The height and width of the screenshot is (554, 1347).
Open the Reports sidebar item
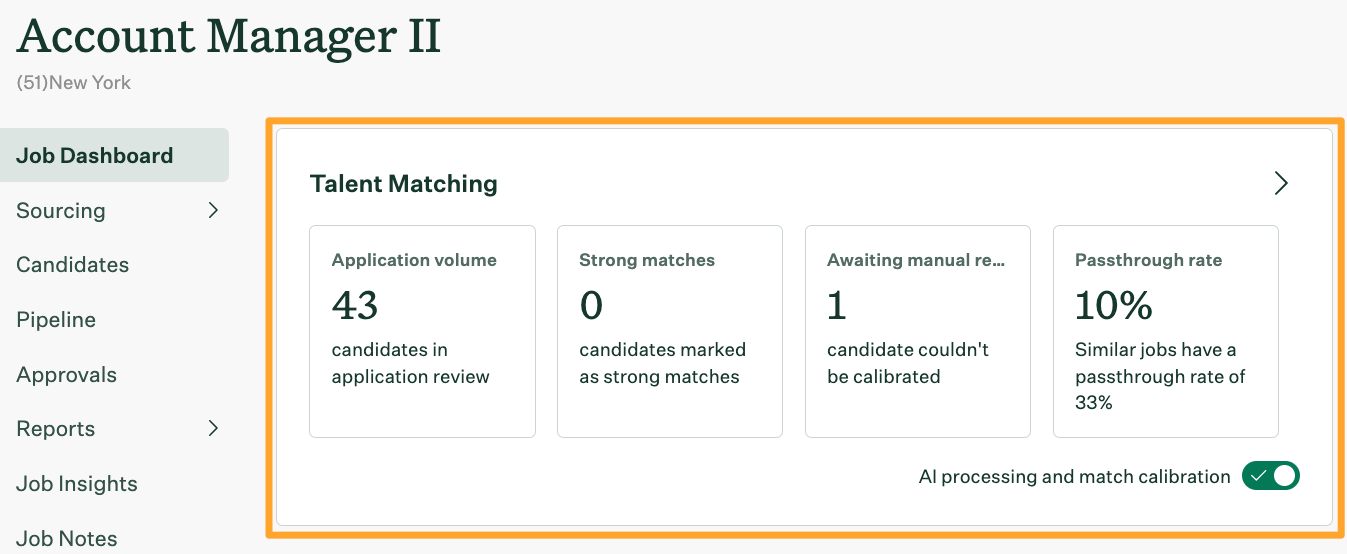(56, 429)
